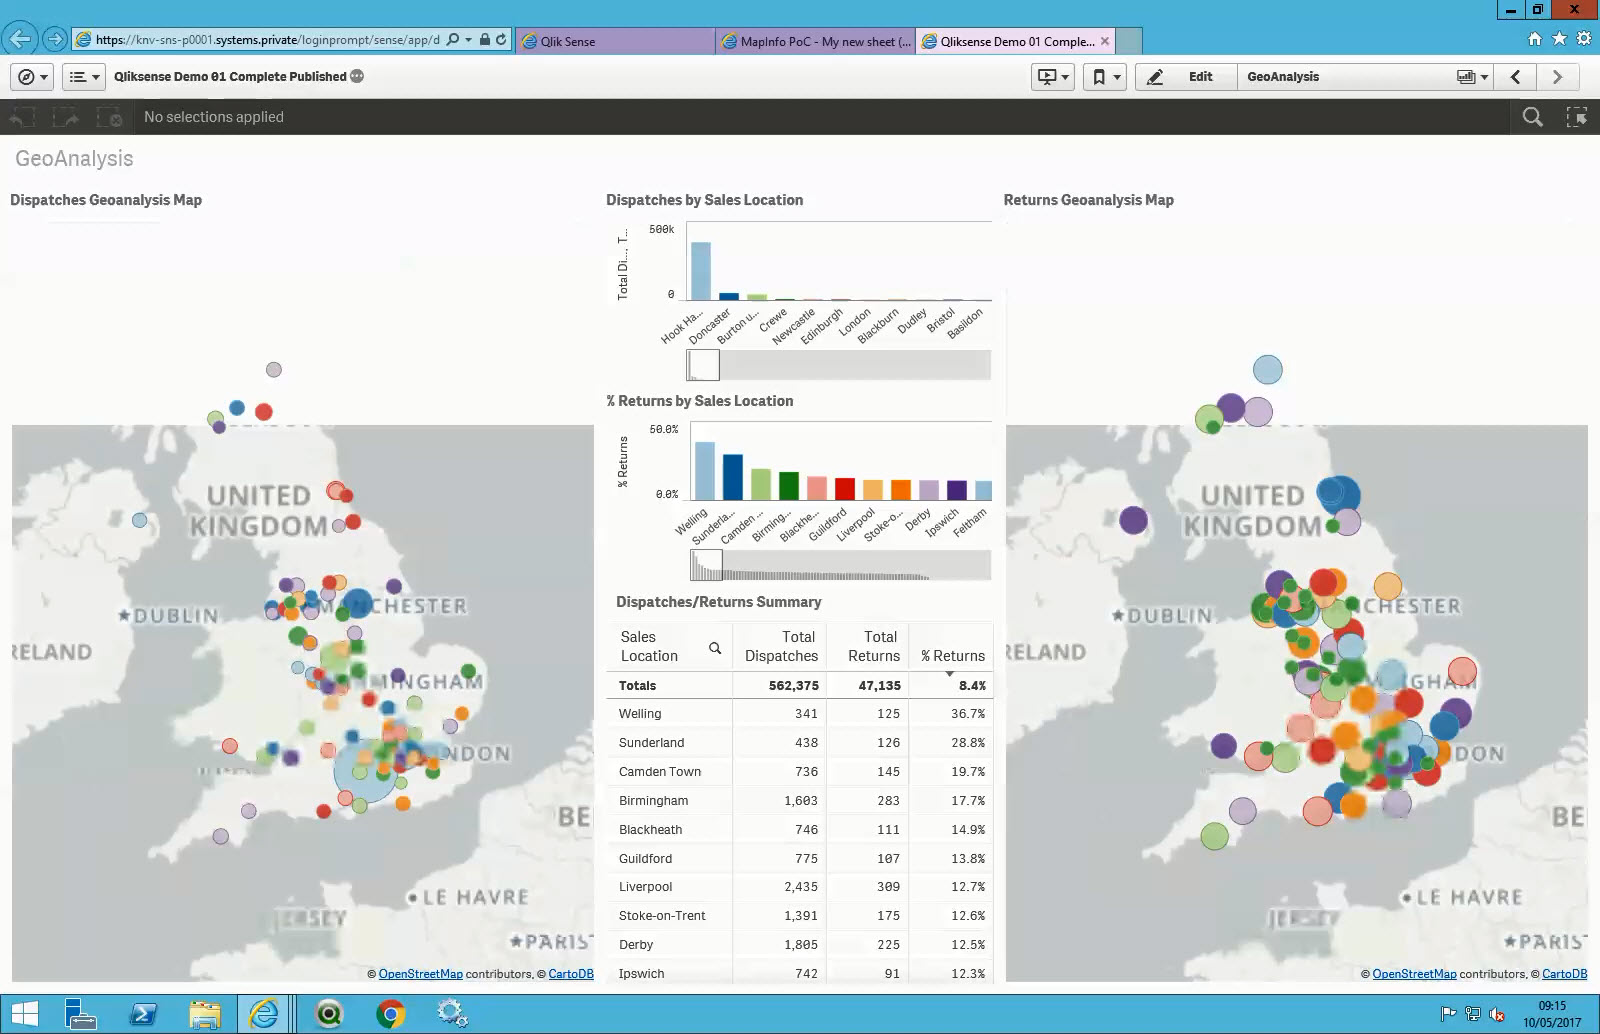Open the selections tool icon
Screen dimensions: 1600x1034
pos(1577,117)
